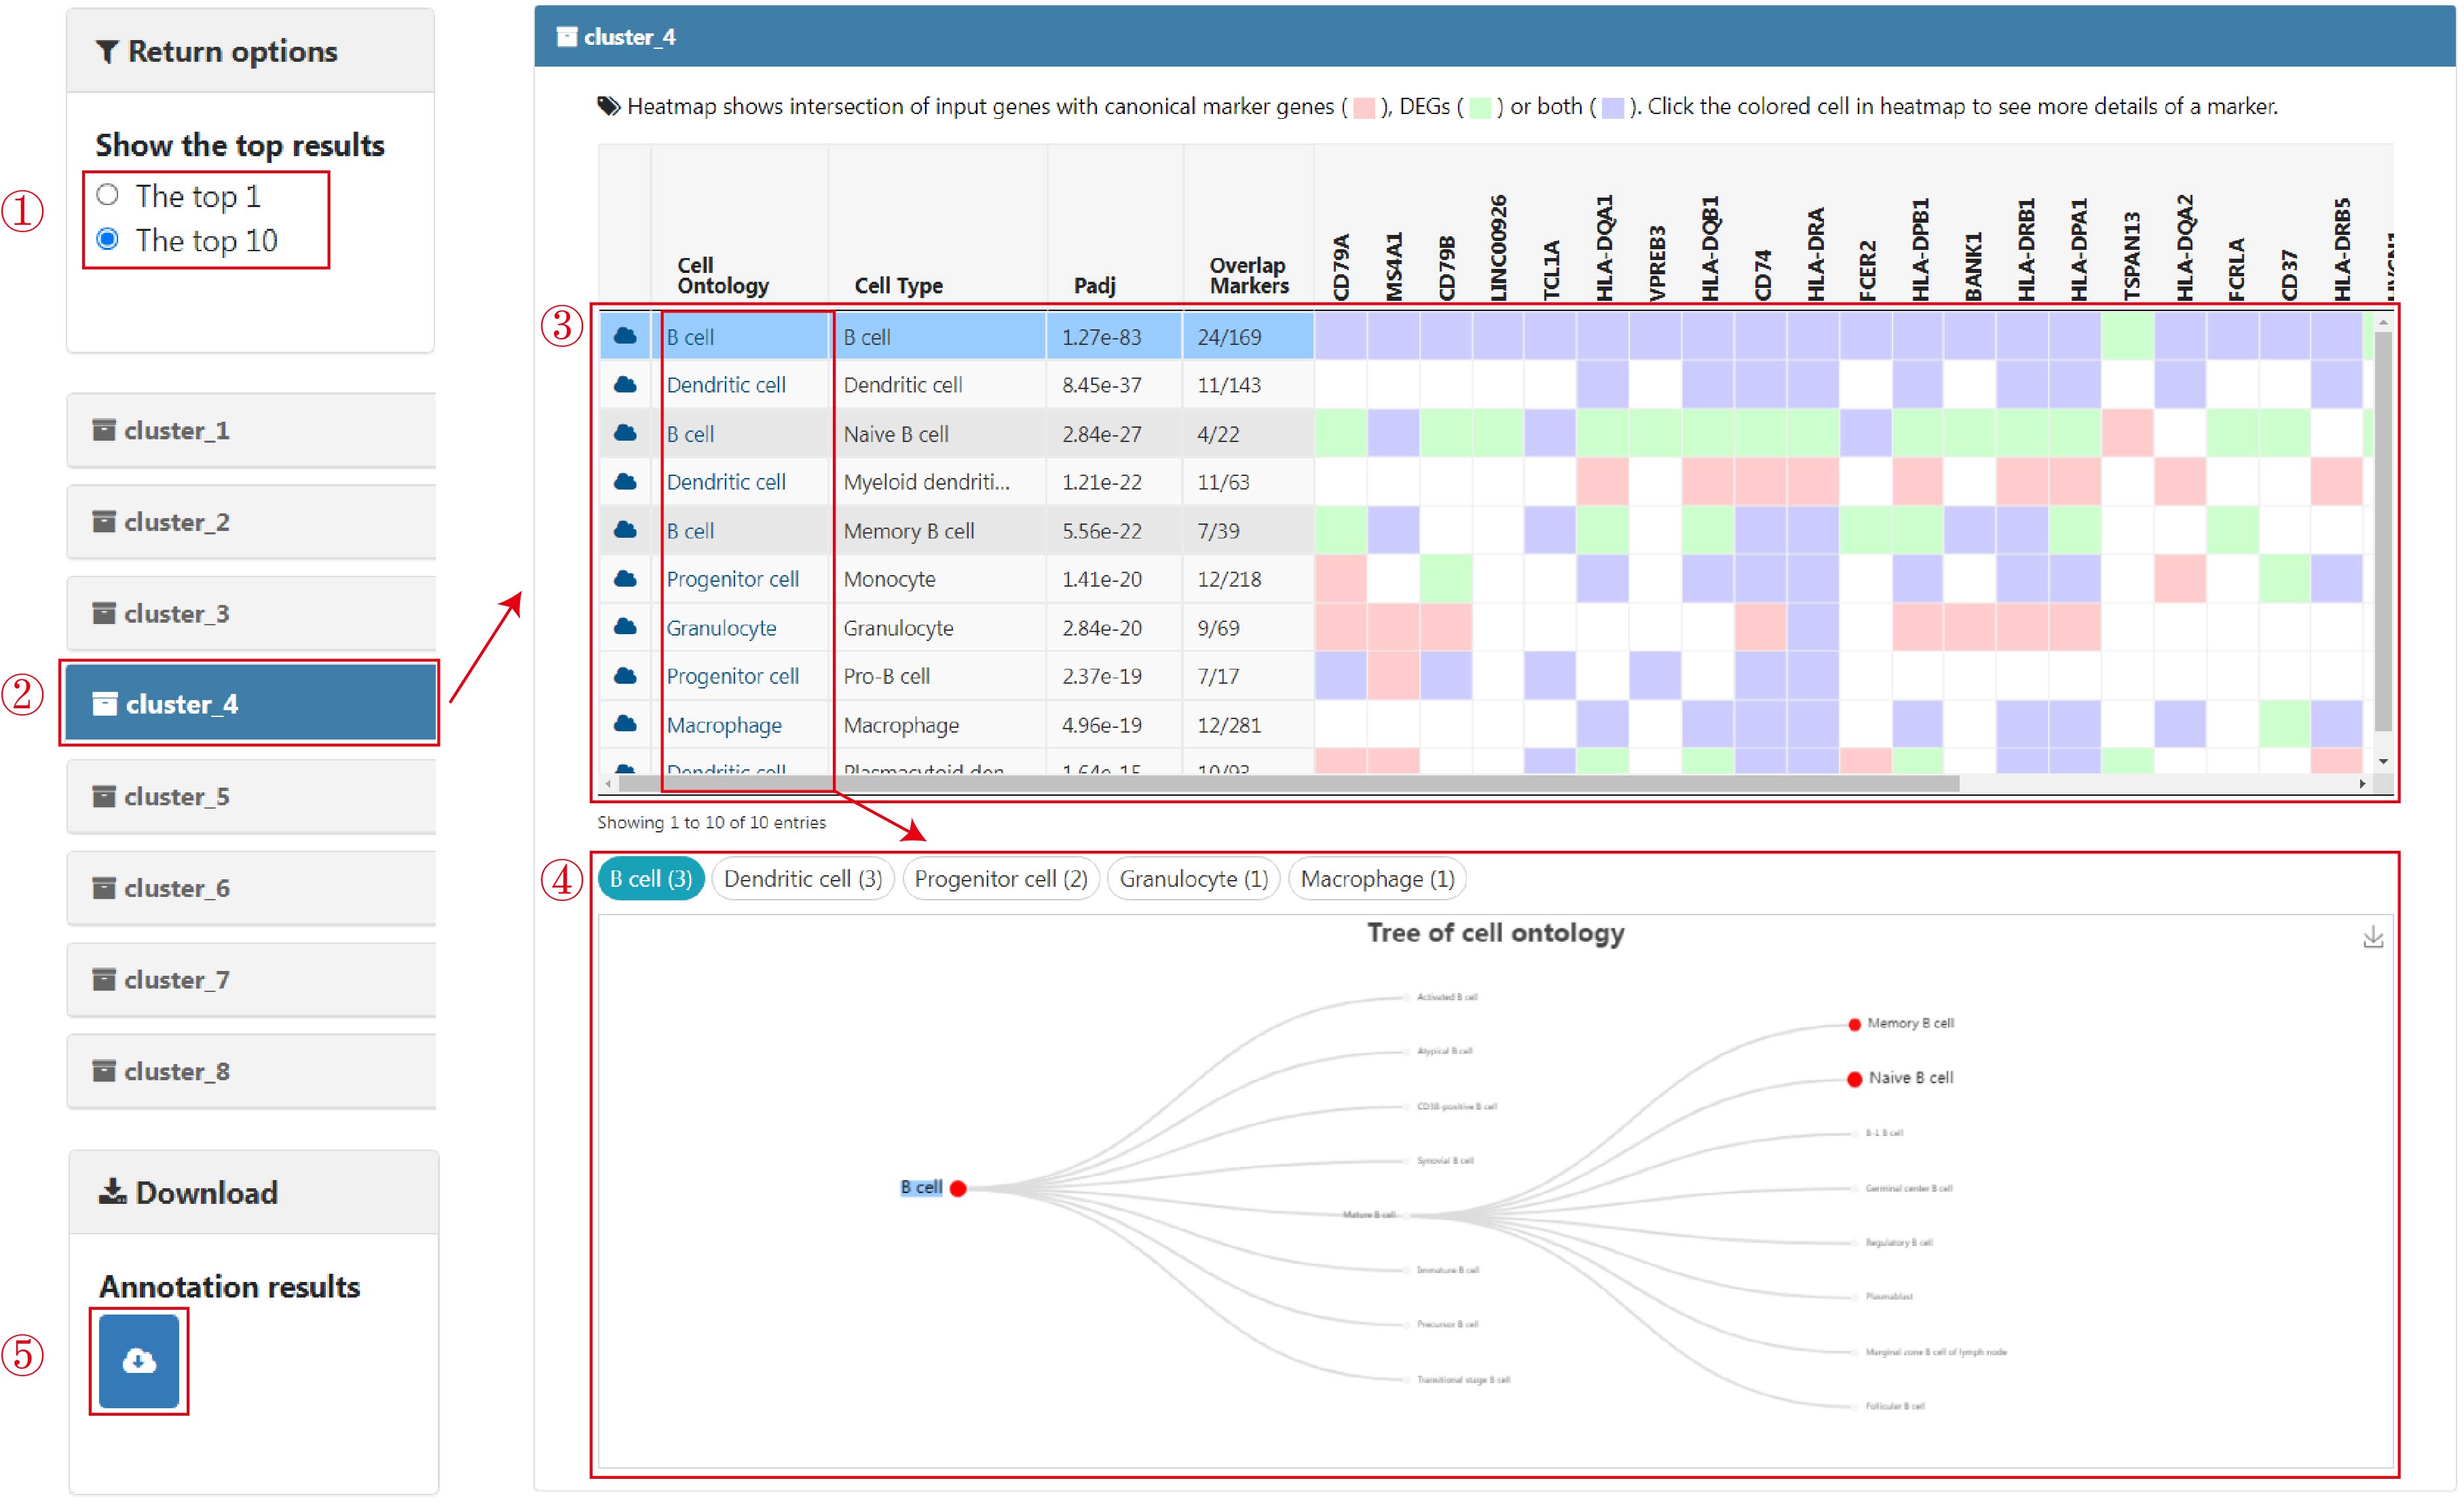Click cloud icon in Macrophage row
This screenshot has height=1506, width=2464.
coord(625,724)
